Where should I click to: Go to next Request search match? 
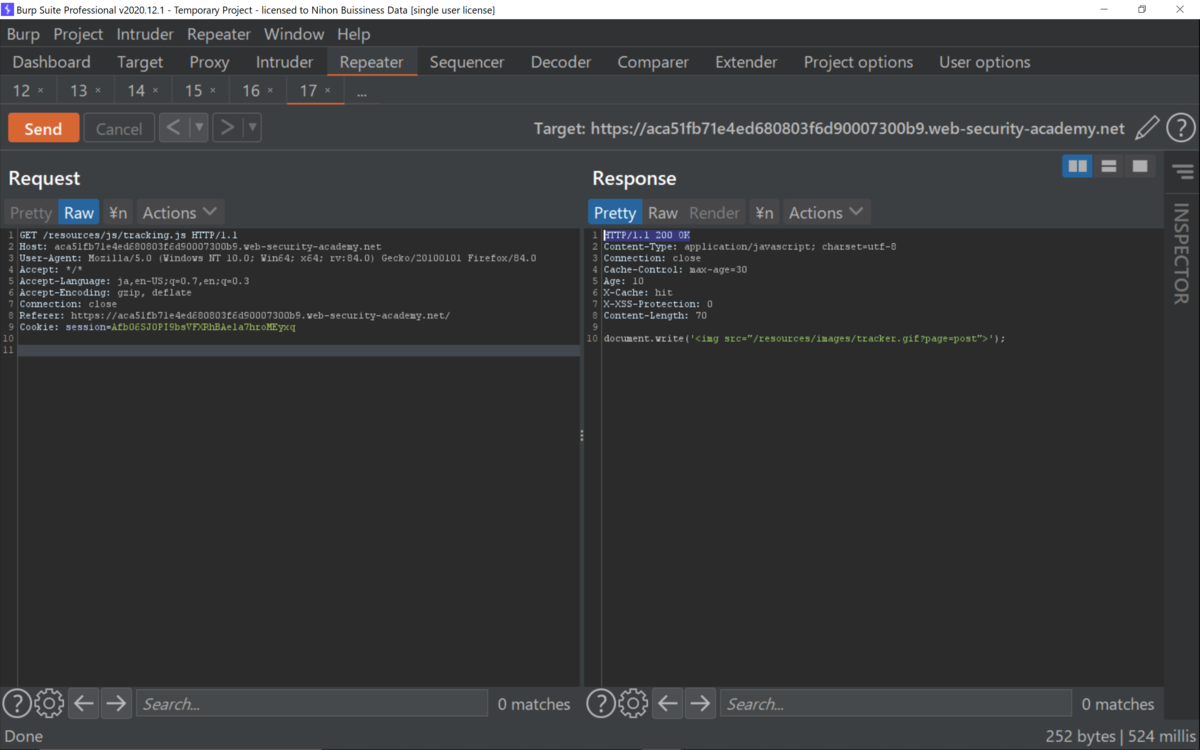(x=116, y=704)
